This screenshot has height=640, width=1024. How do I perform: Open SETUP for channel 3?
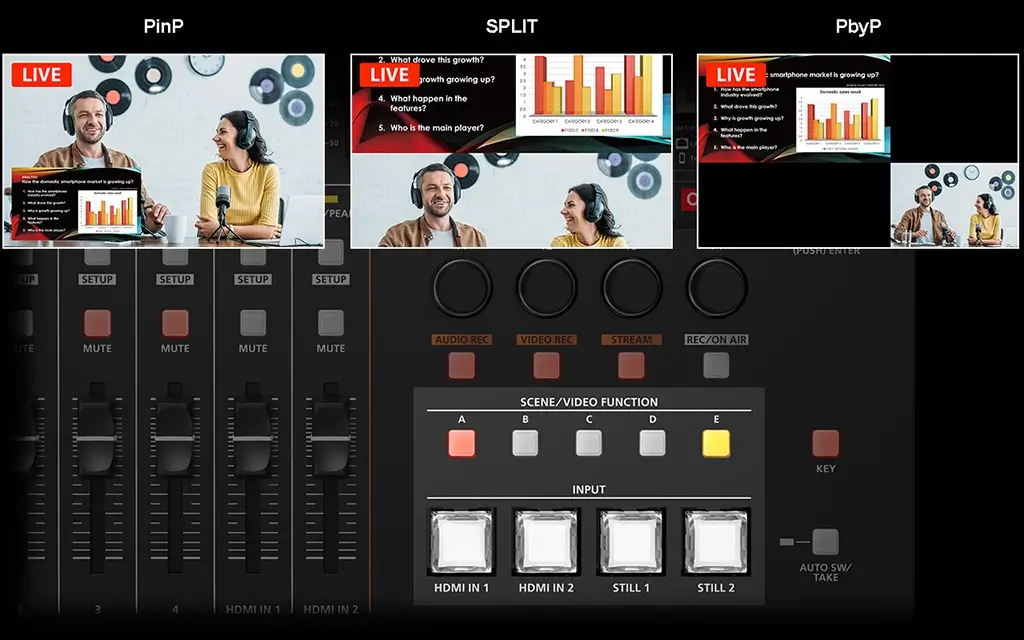pos(97,279)
